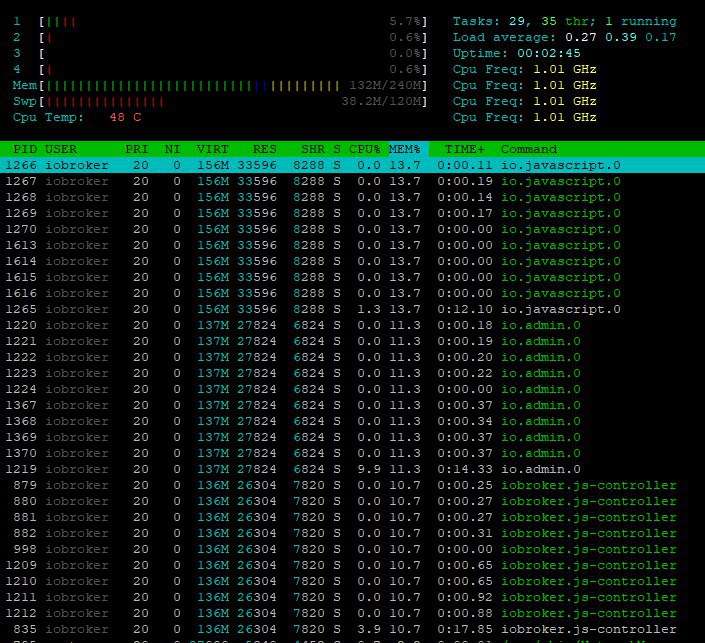The width and height of the screenshot is (705, 643).
Task: Sort by the CPU% column header
Action: (364, 149)
